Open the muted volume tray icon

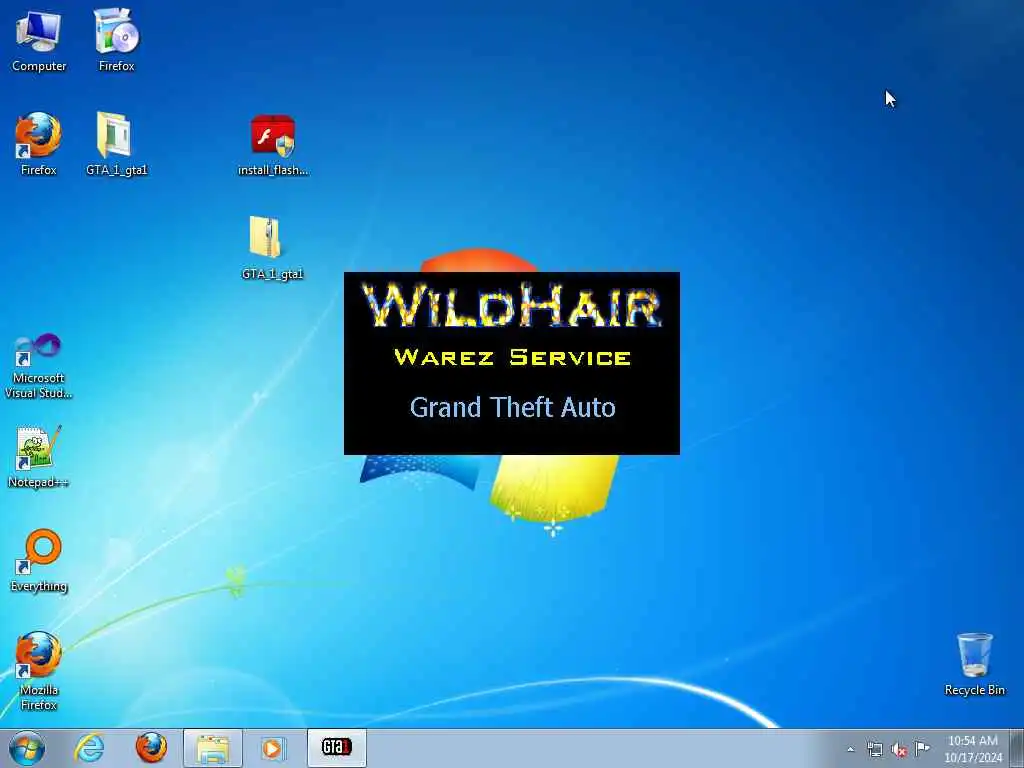tap(899, 750)
